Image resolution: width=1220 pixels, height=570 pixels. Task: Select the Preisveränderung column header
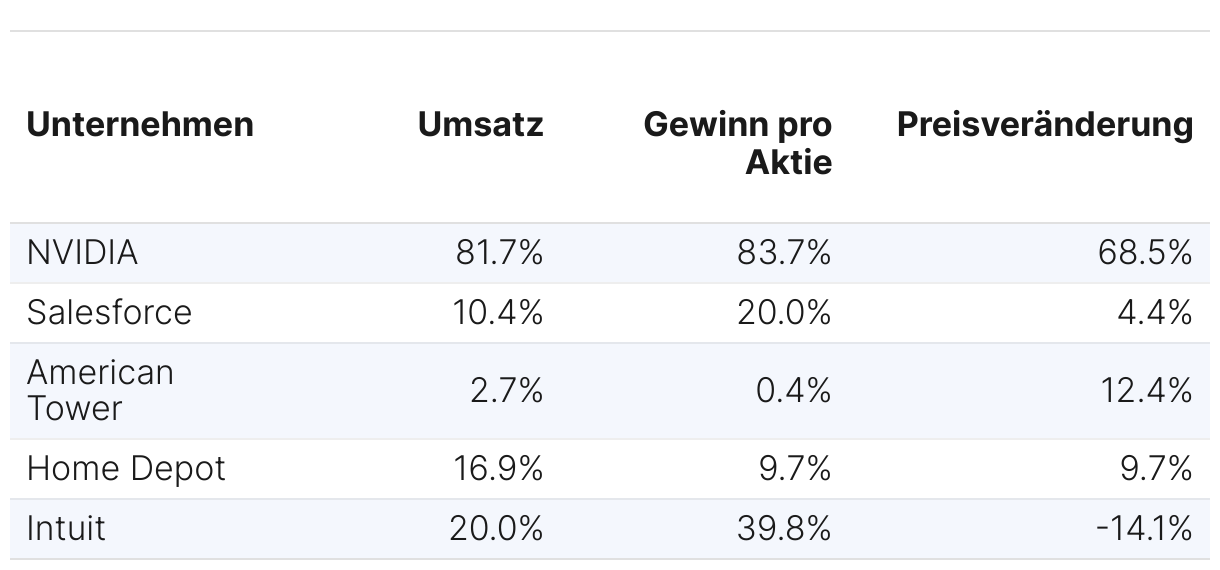[x=1044, y=125]
